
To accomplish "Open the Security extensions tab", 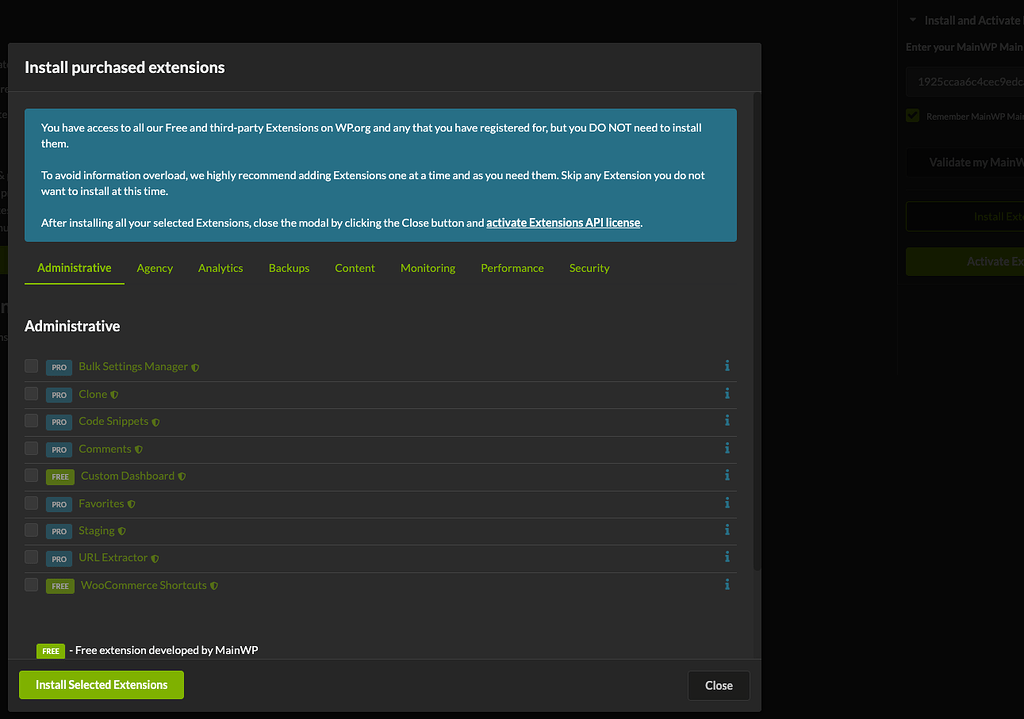I will tap(589, 268).
